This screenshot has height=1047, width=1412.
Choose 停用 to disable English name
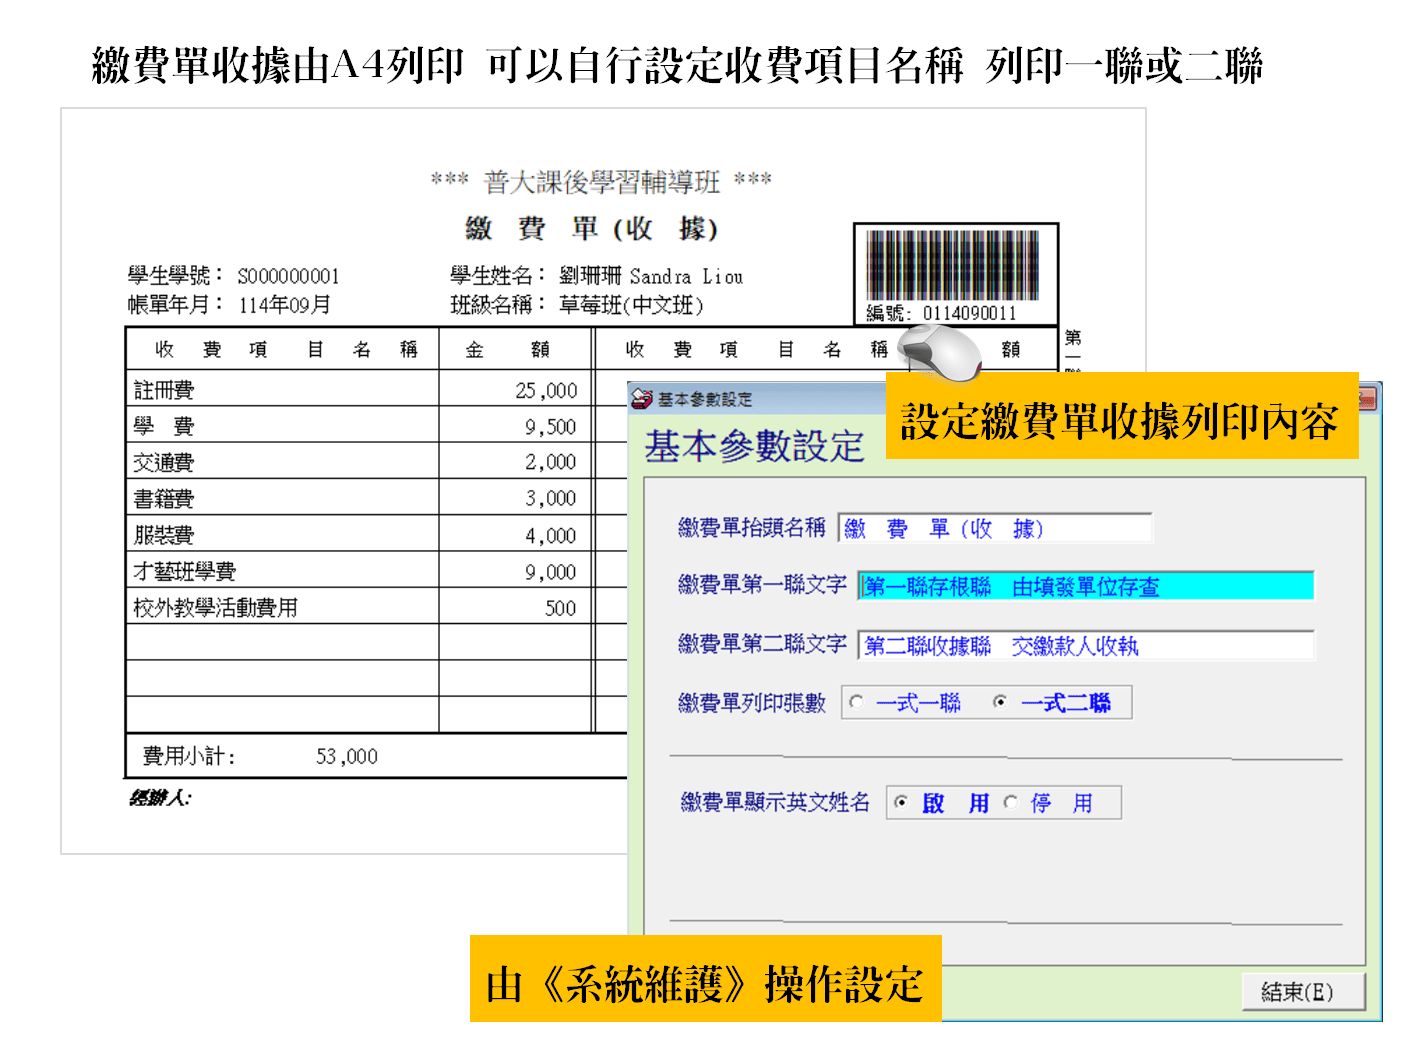(1011, 802)
